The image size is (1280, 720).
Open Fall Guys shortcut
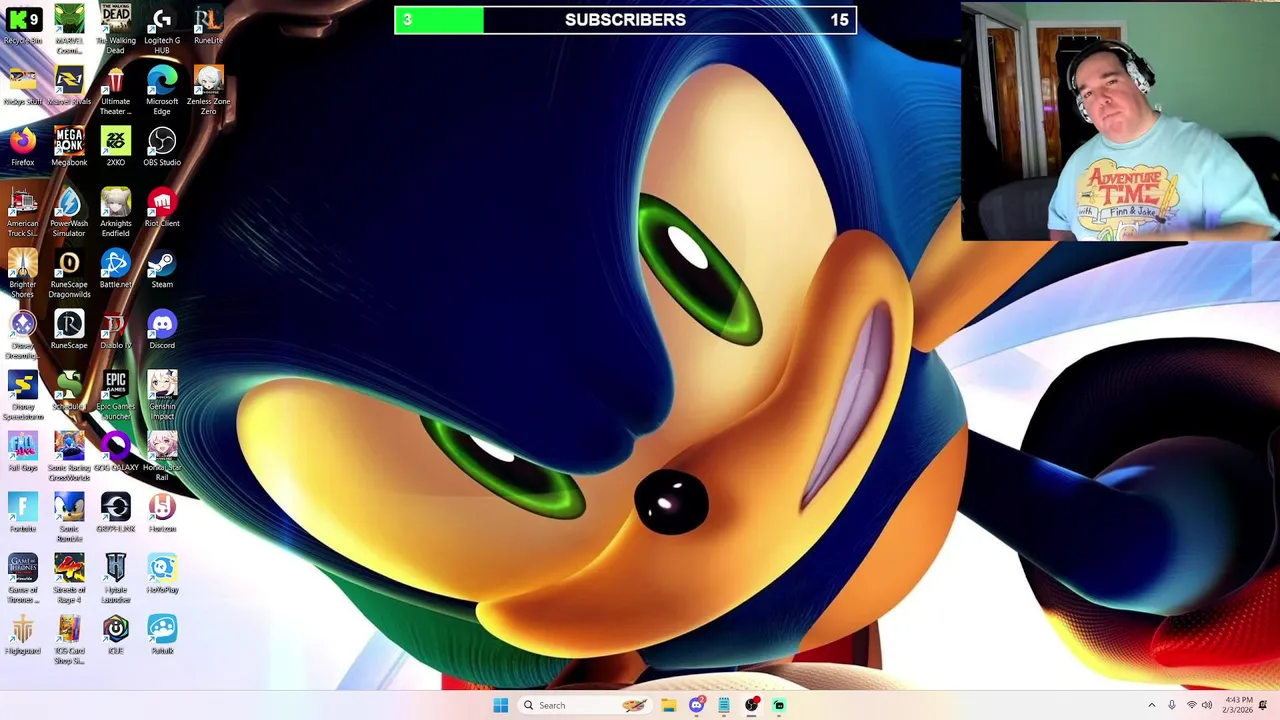click(x=23, y=452)
